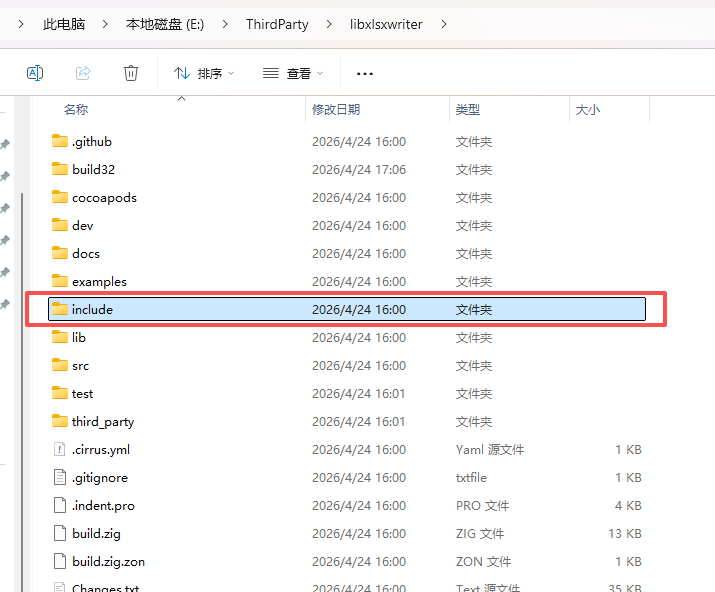The width and height of the screenshot is (715, 592).
Task: Click the .cirrus.yml file name
Action: (101, 450)
